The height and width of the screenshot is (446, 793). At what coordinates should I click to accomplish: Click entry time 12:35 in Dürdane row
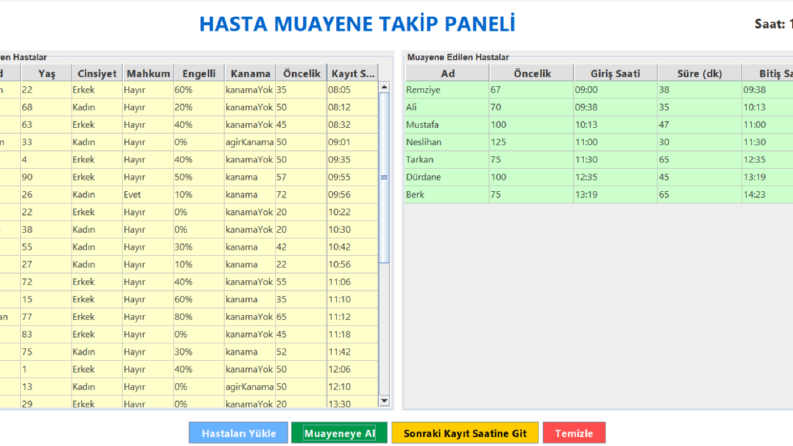(x=615, y=177)
